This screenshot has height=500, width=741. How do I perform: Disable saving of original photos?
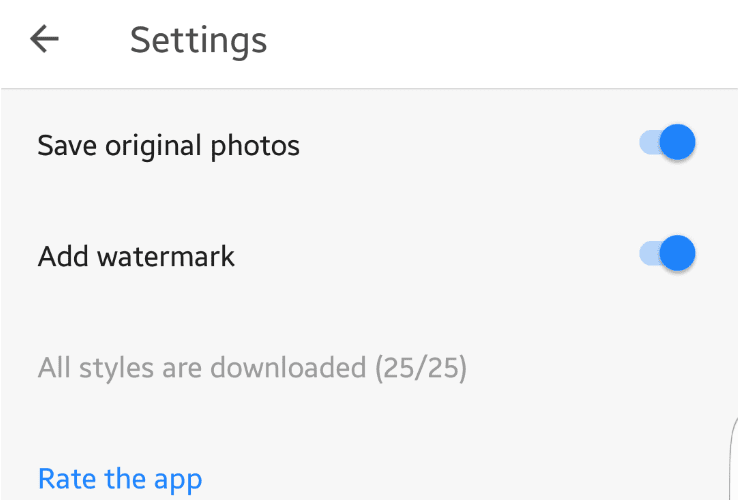pos(667,143)
